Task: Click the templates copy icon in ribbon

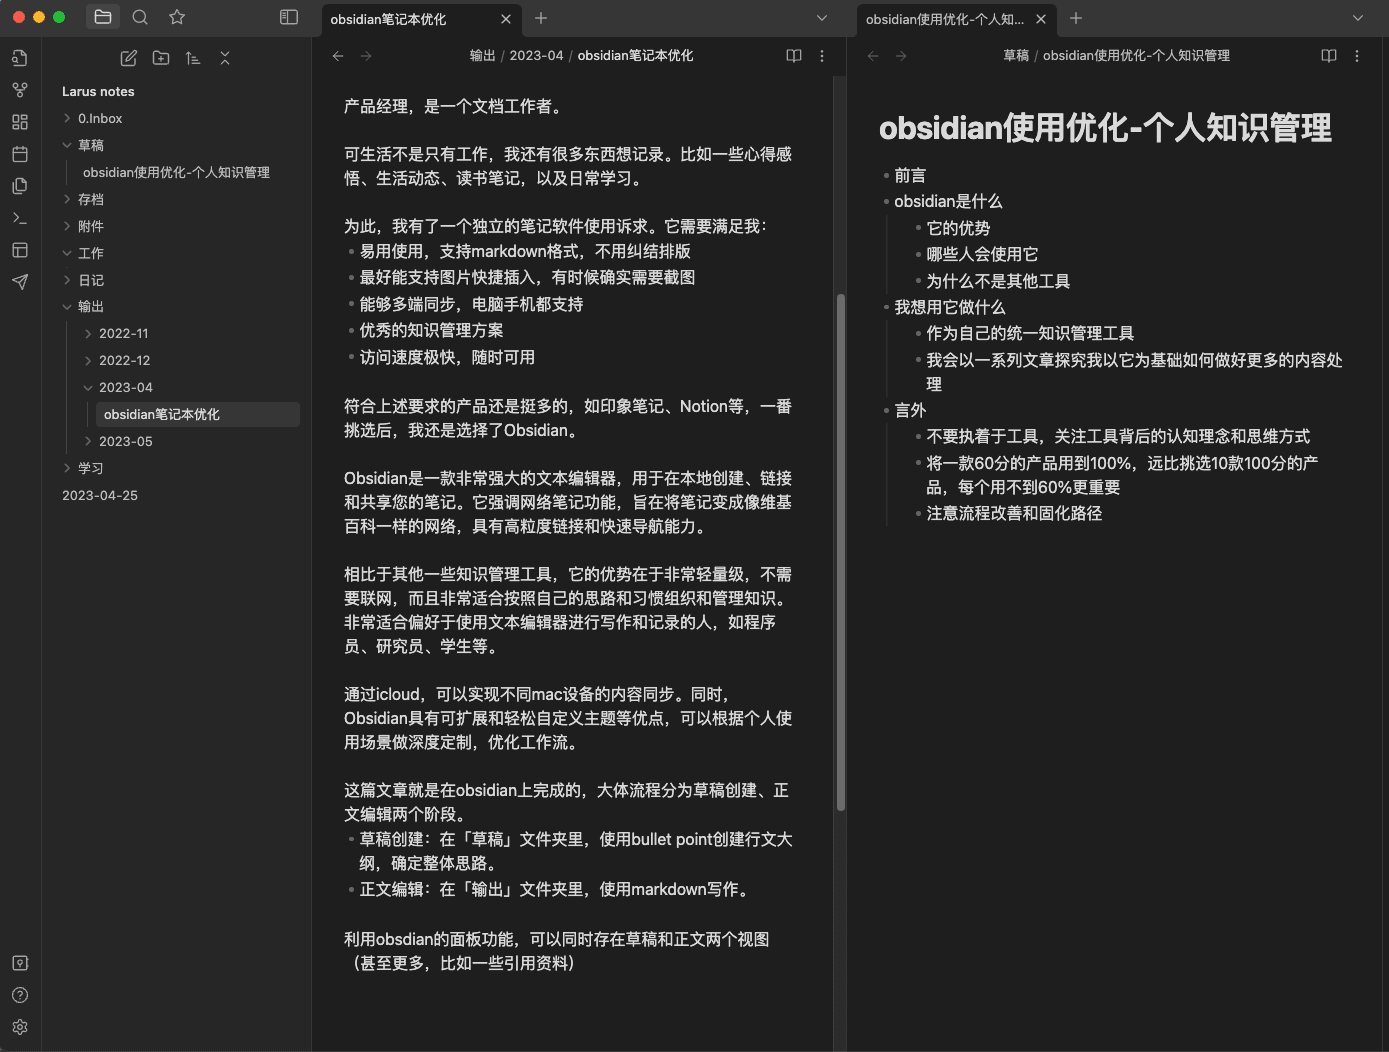Action: tap(20, 186)
